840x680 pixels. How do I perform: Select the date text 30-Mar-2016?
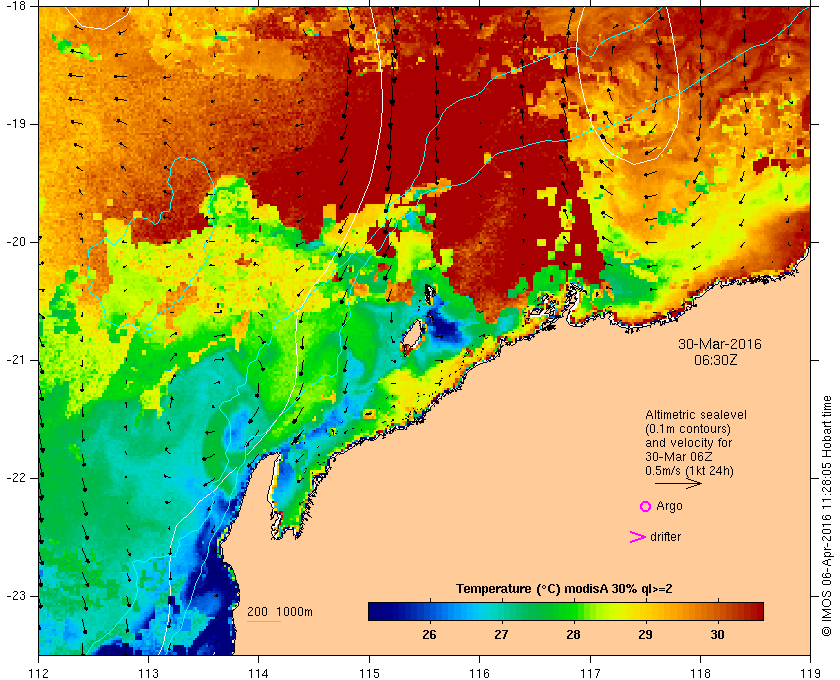tap(719, 344)
